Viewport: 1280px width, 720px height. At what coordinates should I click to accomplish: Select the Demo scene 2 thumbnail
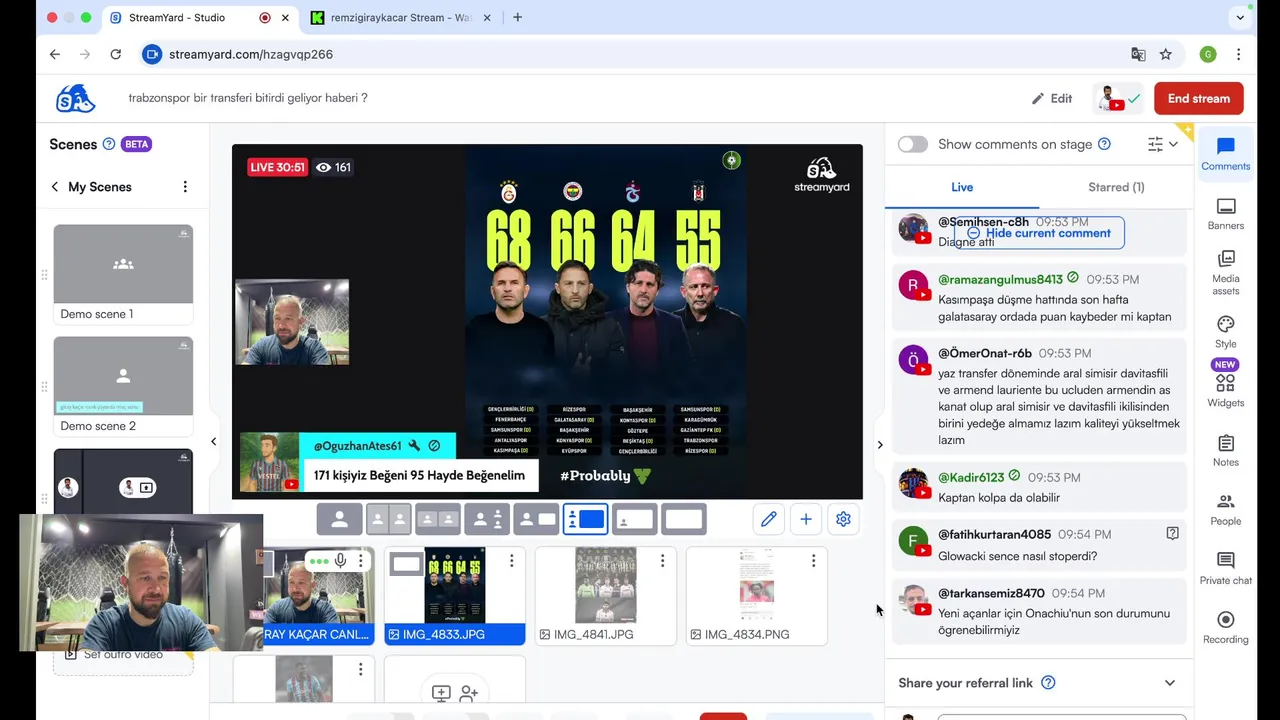click(123, 376)
